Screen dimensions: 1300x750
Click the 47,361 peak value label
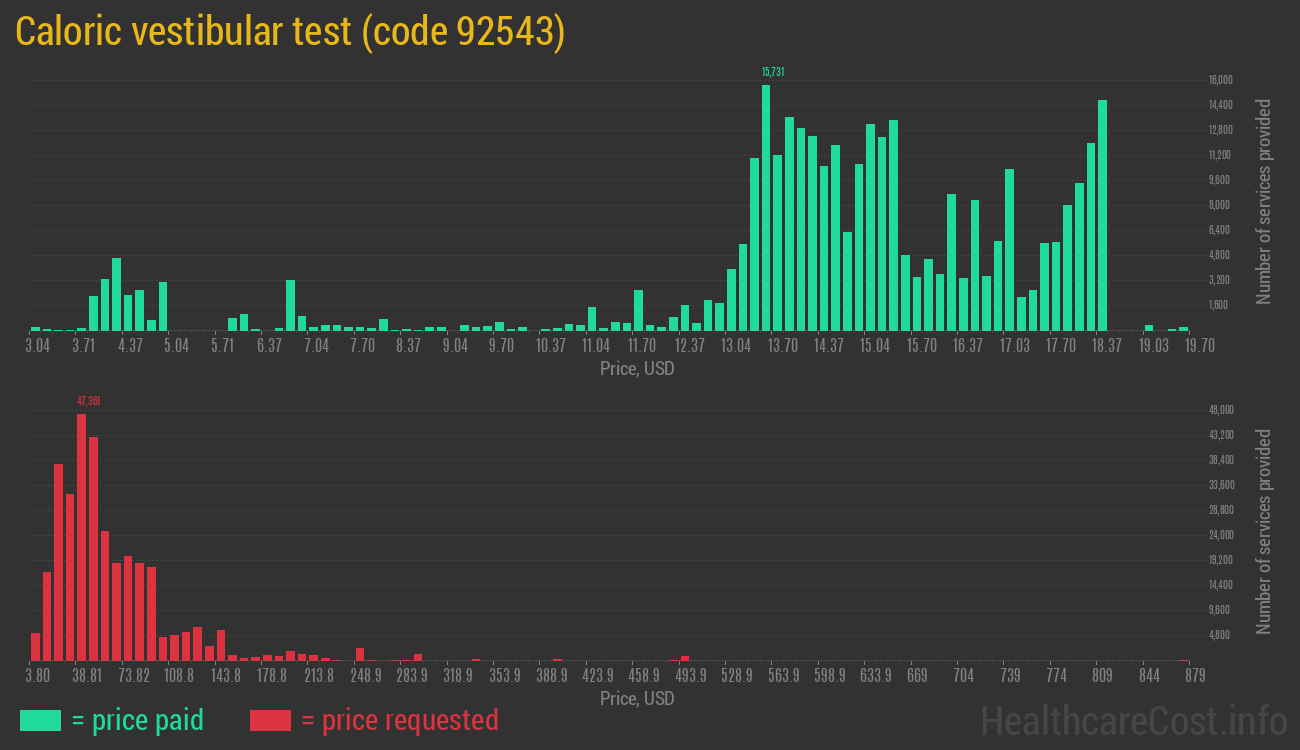[88, 401]
